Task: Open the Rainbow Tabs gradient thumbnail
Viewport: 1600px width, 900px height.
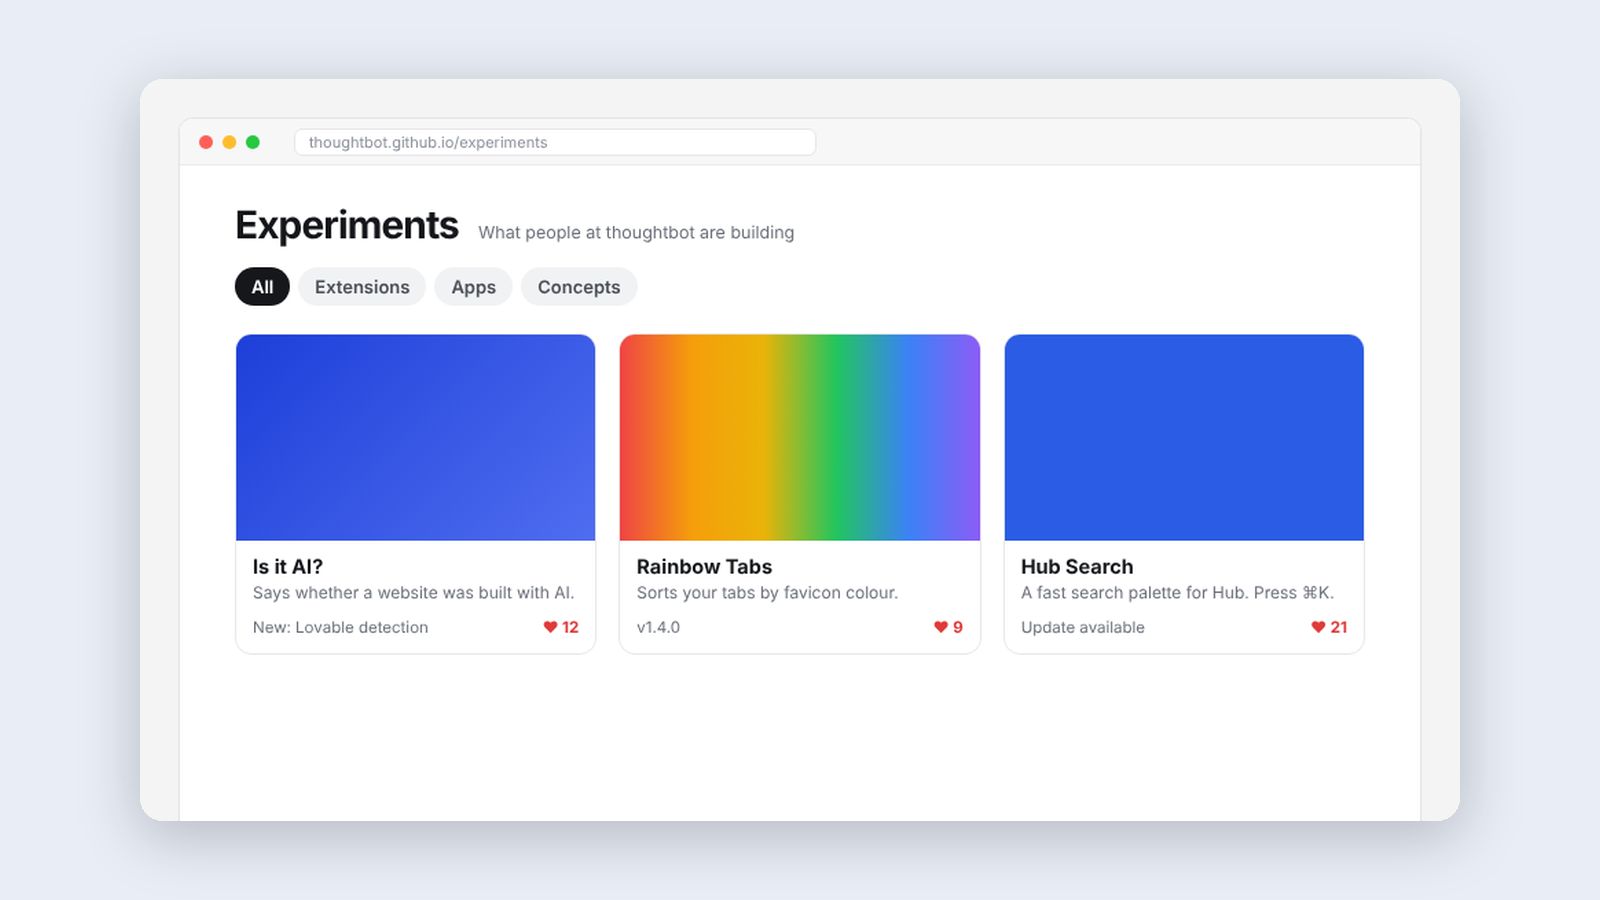Action: pyautogui.click(x=800, y=438)
